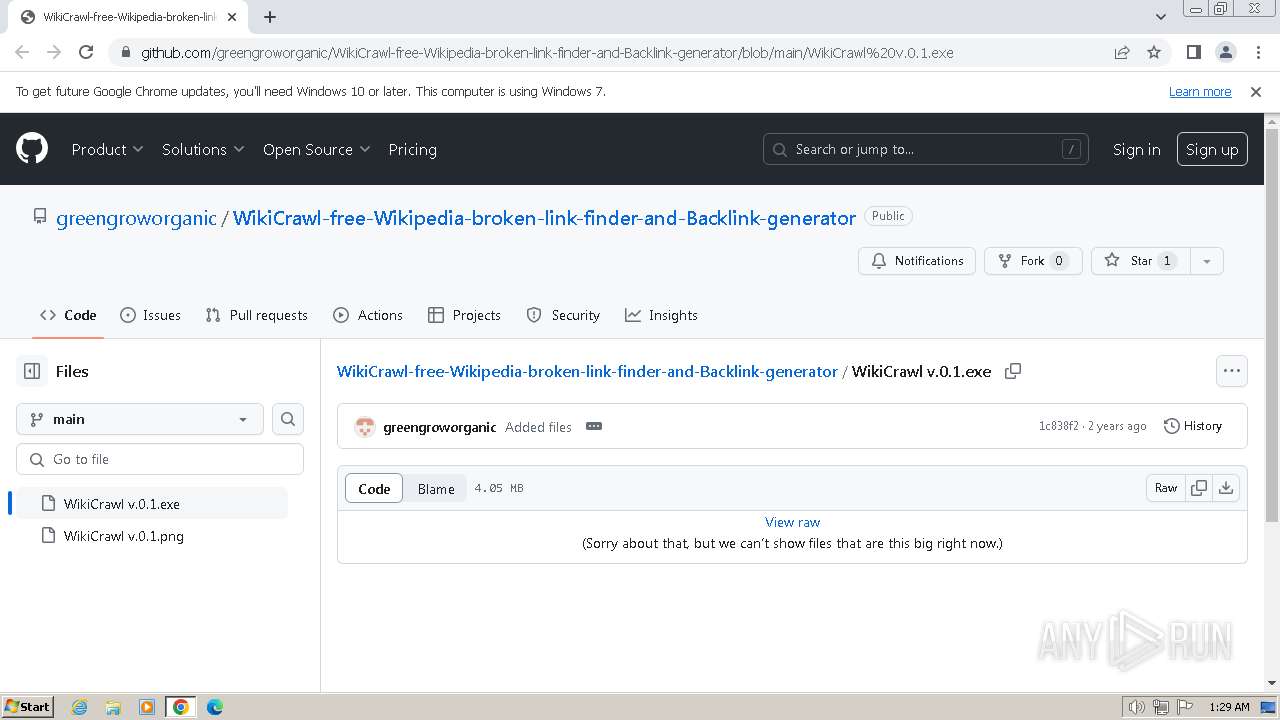The width and height of the screenshot is (1280, 720).
Task: Open the Security tab
Action: [563, 315]
